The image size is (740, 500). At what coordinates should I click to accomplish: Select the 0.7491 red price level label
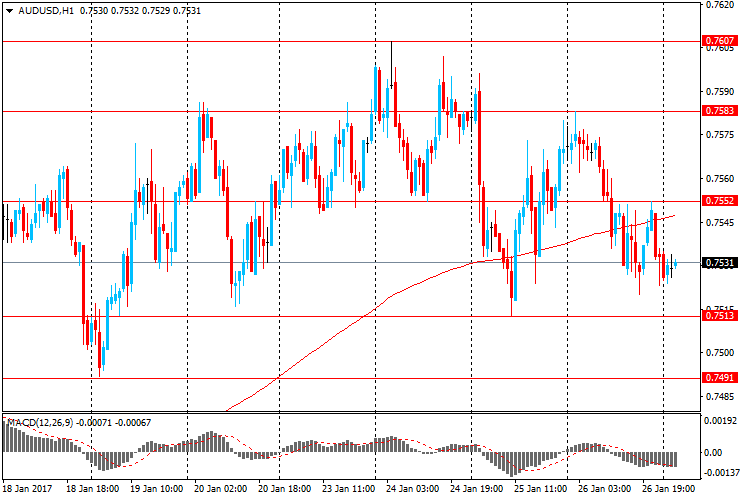point(720,378)
